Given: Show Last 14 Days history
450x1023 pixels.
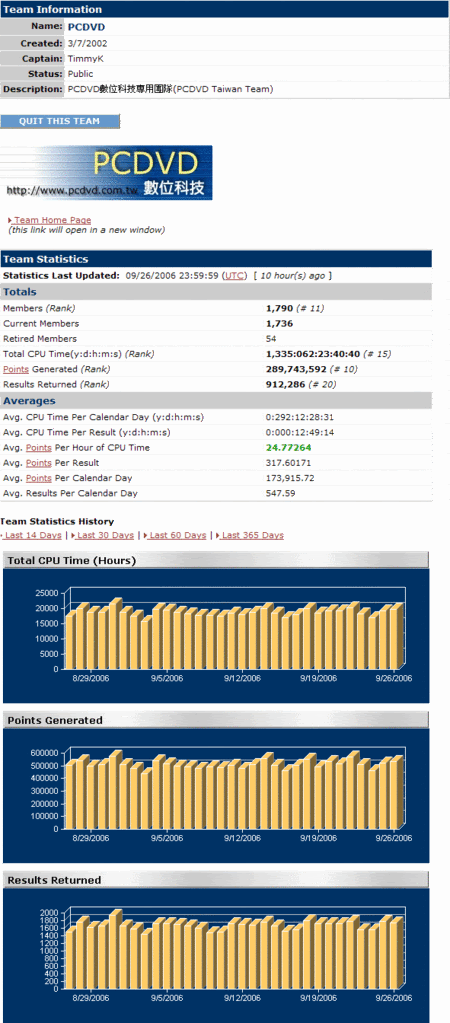Looking at the screenshot, I should (31, 535).
